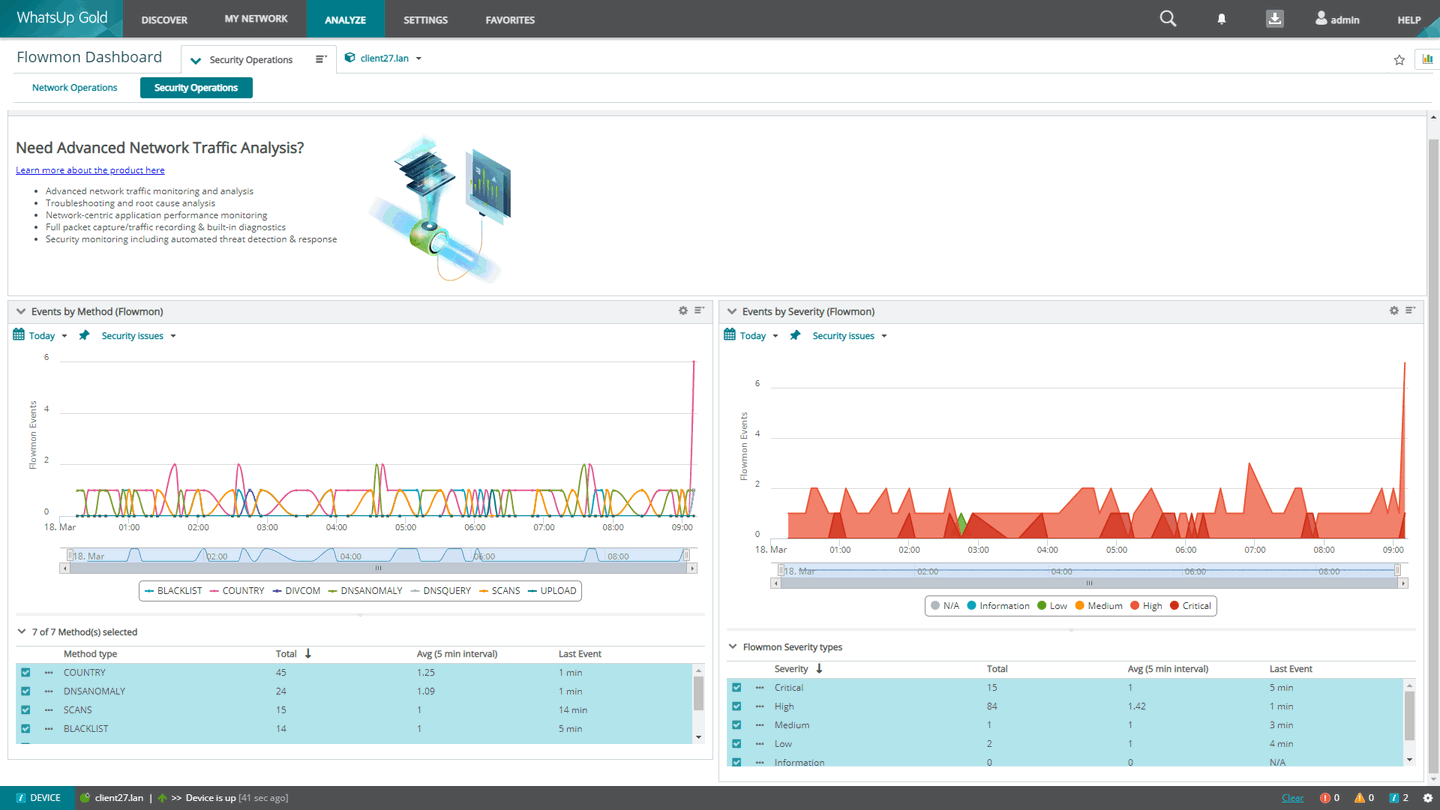Screen dimensions: 1440x810
Task: Click the red alert counter in status bar
Action: click(x=1329, y=798)
